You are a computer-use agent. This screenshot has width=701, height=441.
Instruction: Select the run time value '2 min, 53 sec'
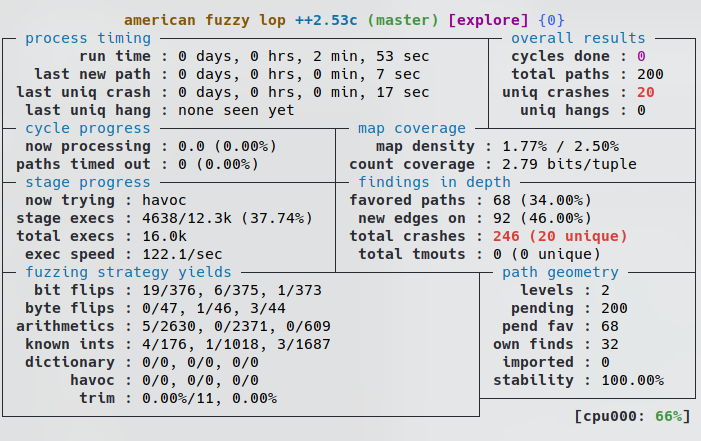click(371, 56)
